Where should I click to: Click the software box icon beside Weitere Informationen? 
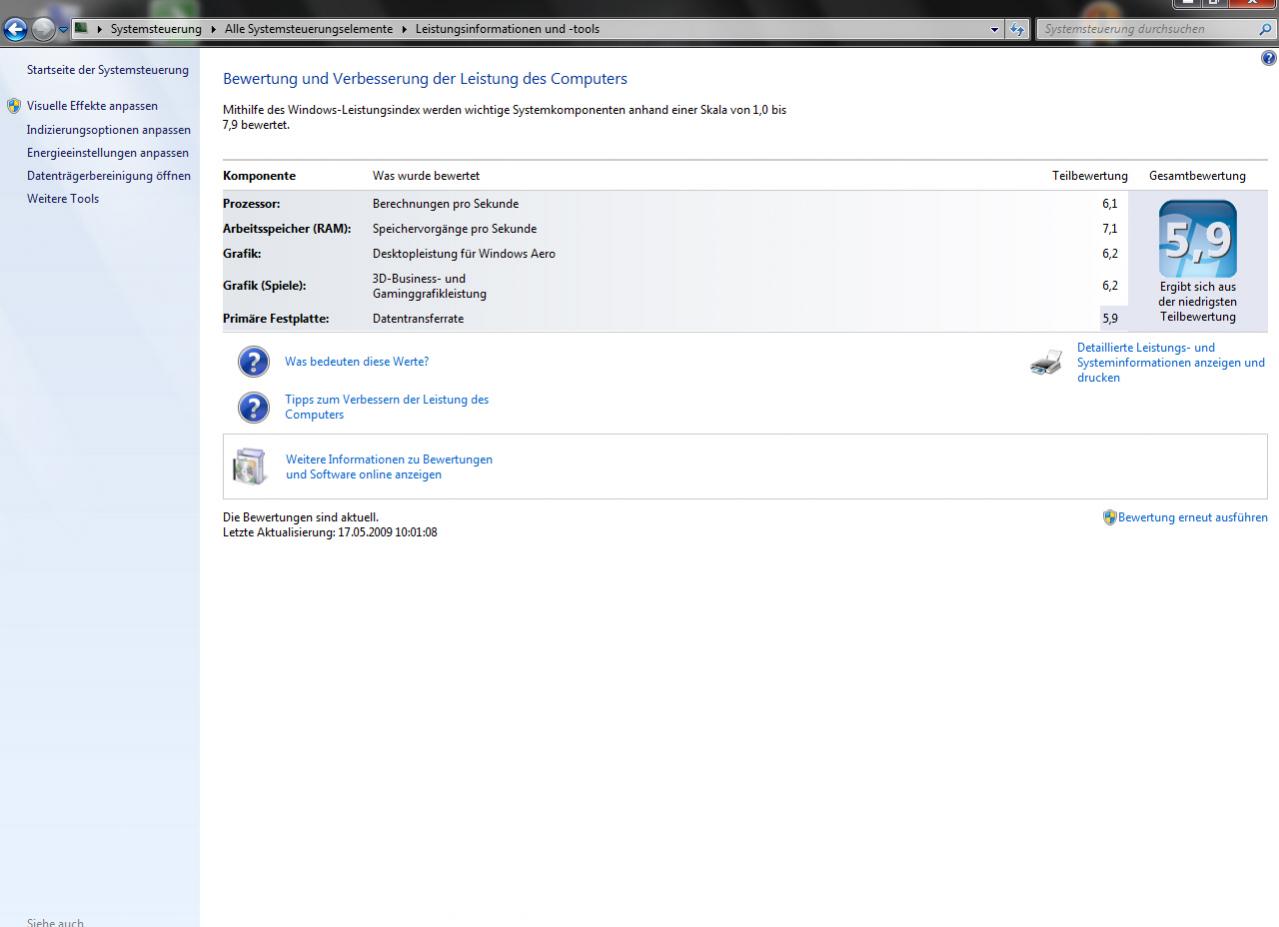click(x=250, y=467)
